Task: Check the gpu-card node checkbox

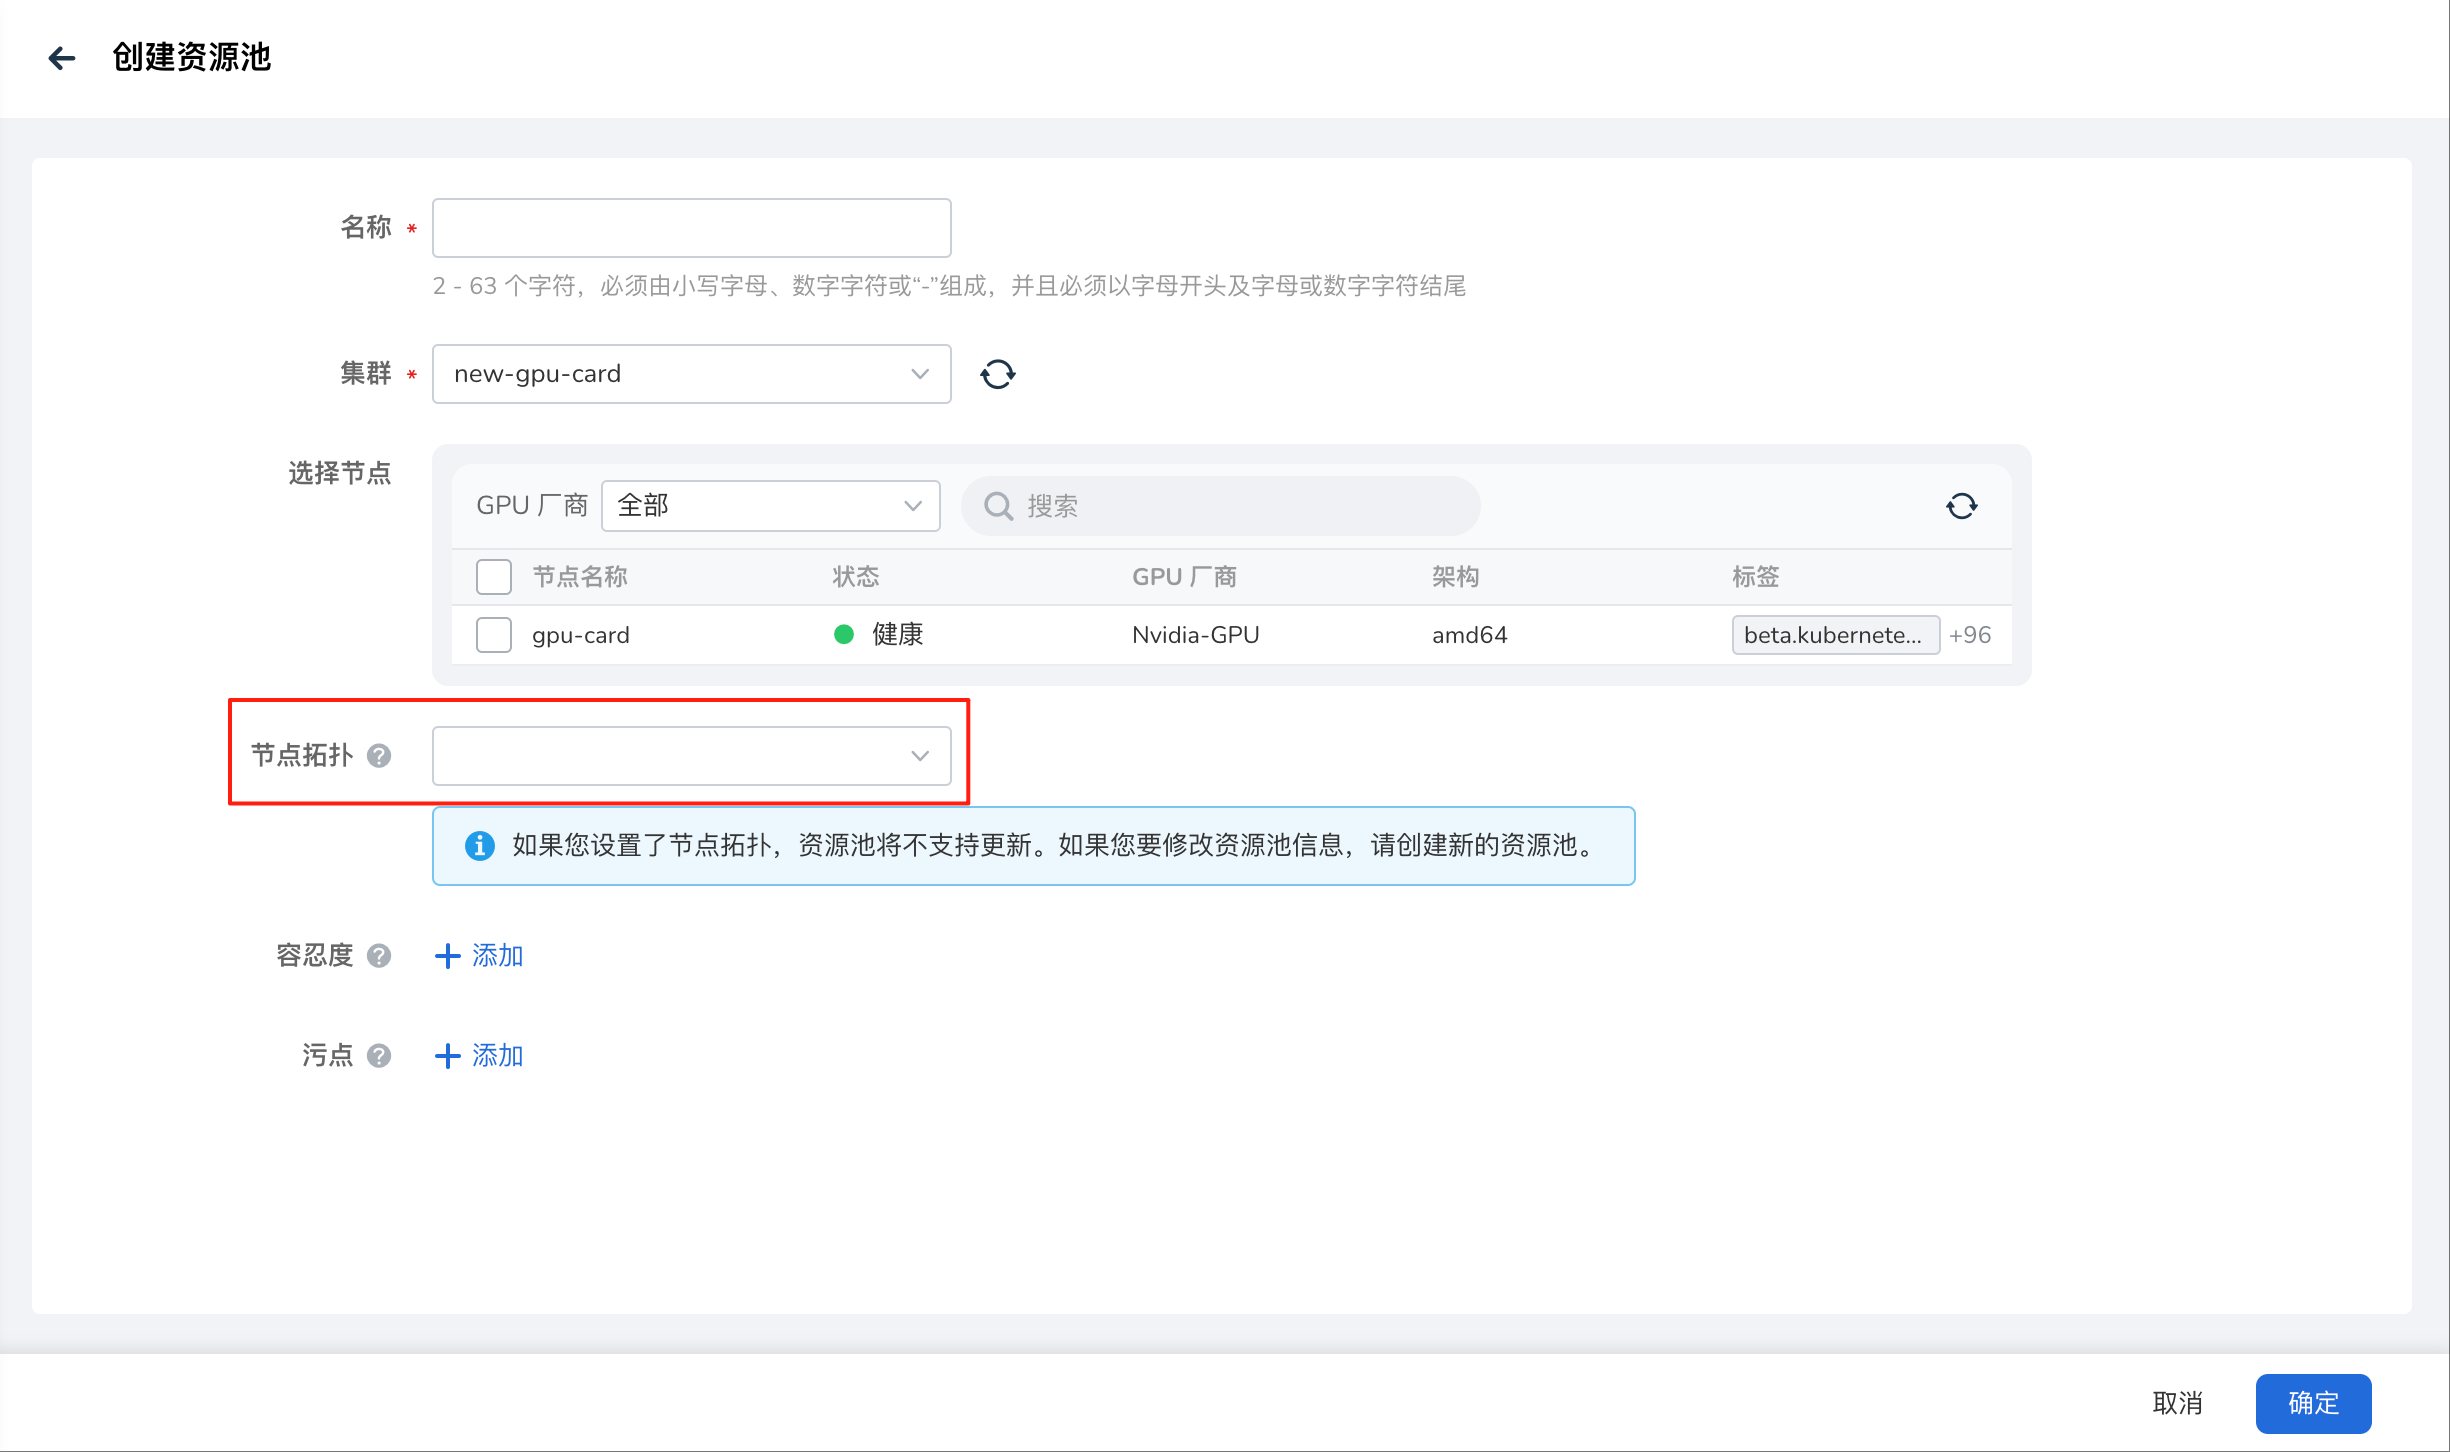Action: click(494, 635)
